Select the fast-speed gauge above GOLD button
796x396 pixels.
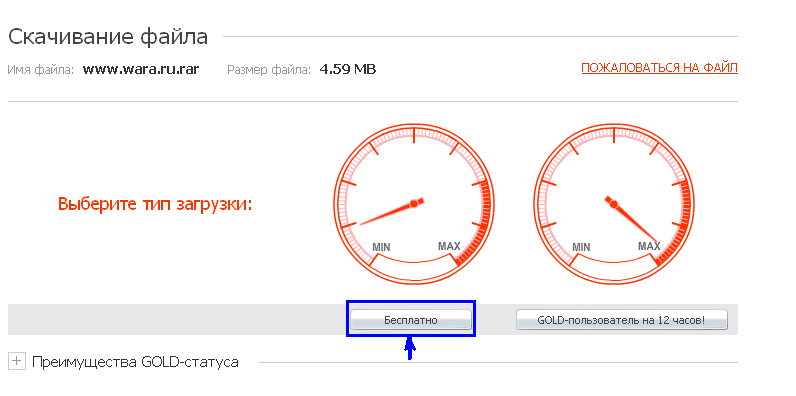[x=614, y=204]
